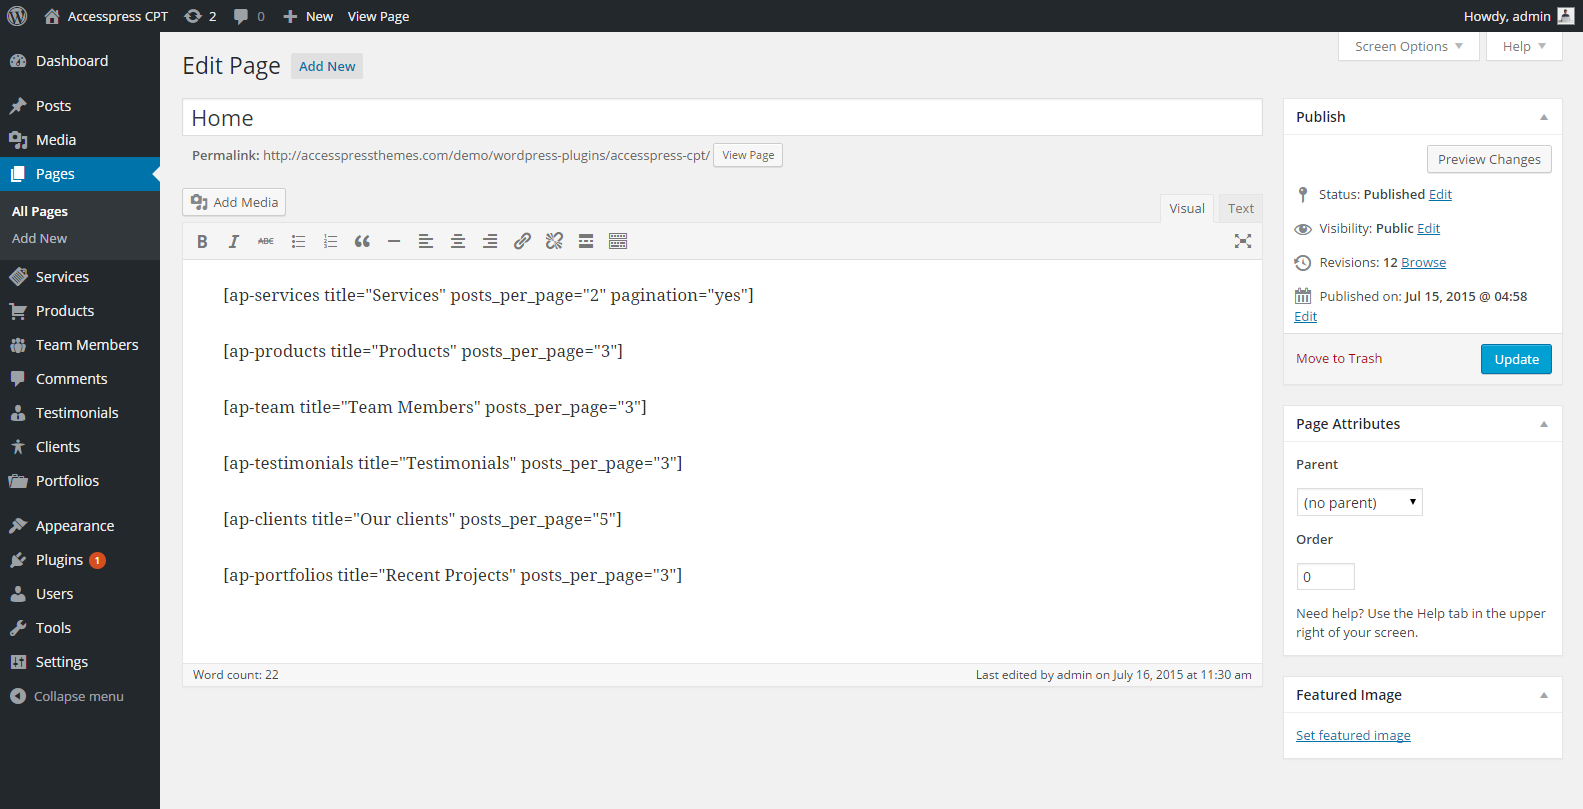This screenshot has height=809, width=1583.
Task: Open the Dashboard menu
Action: point(80,61)
